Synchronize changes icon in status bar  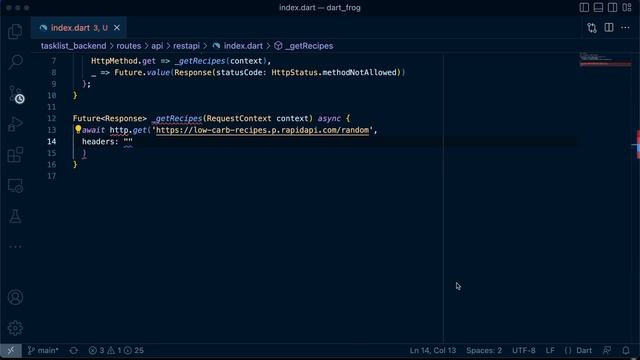click(73, 350)
